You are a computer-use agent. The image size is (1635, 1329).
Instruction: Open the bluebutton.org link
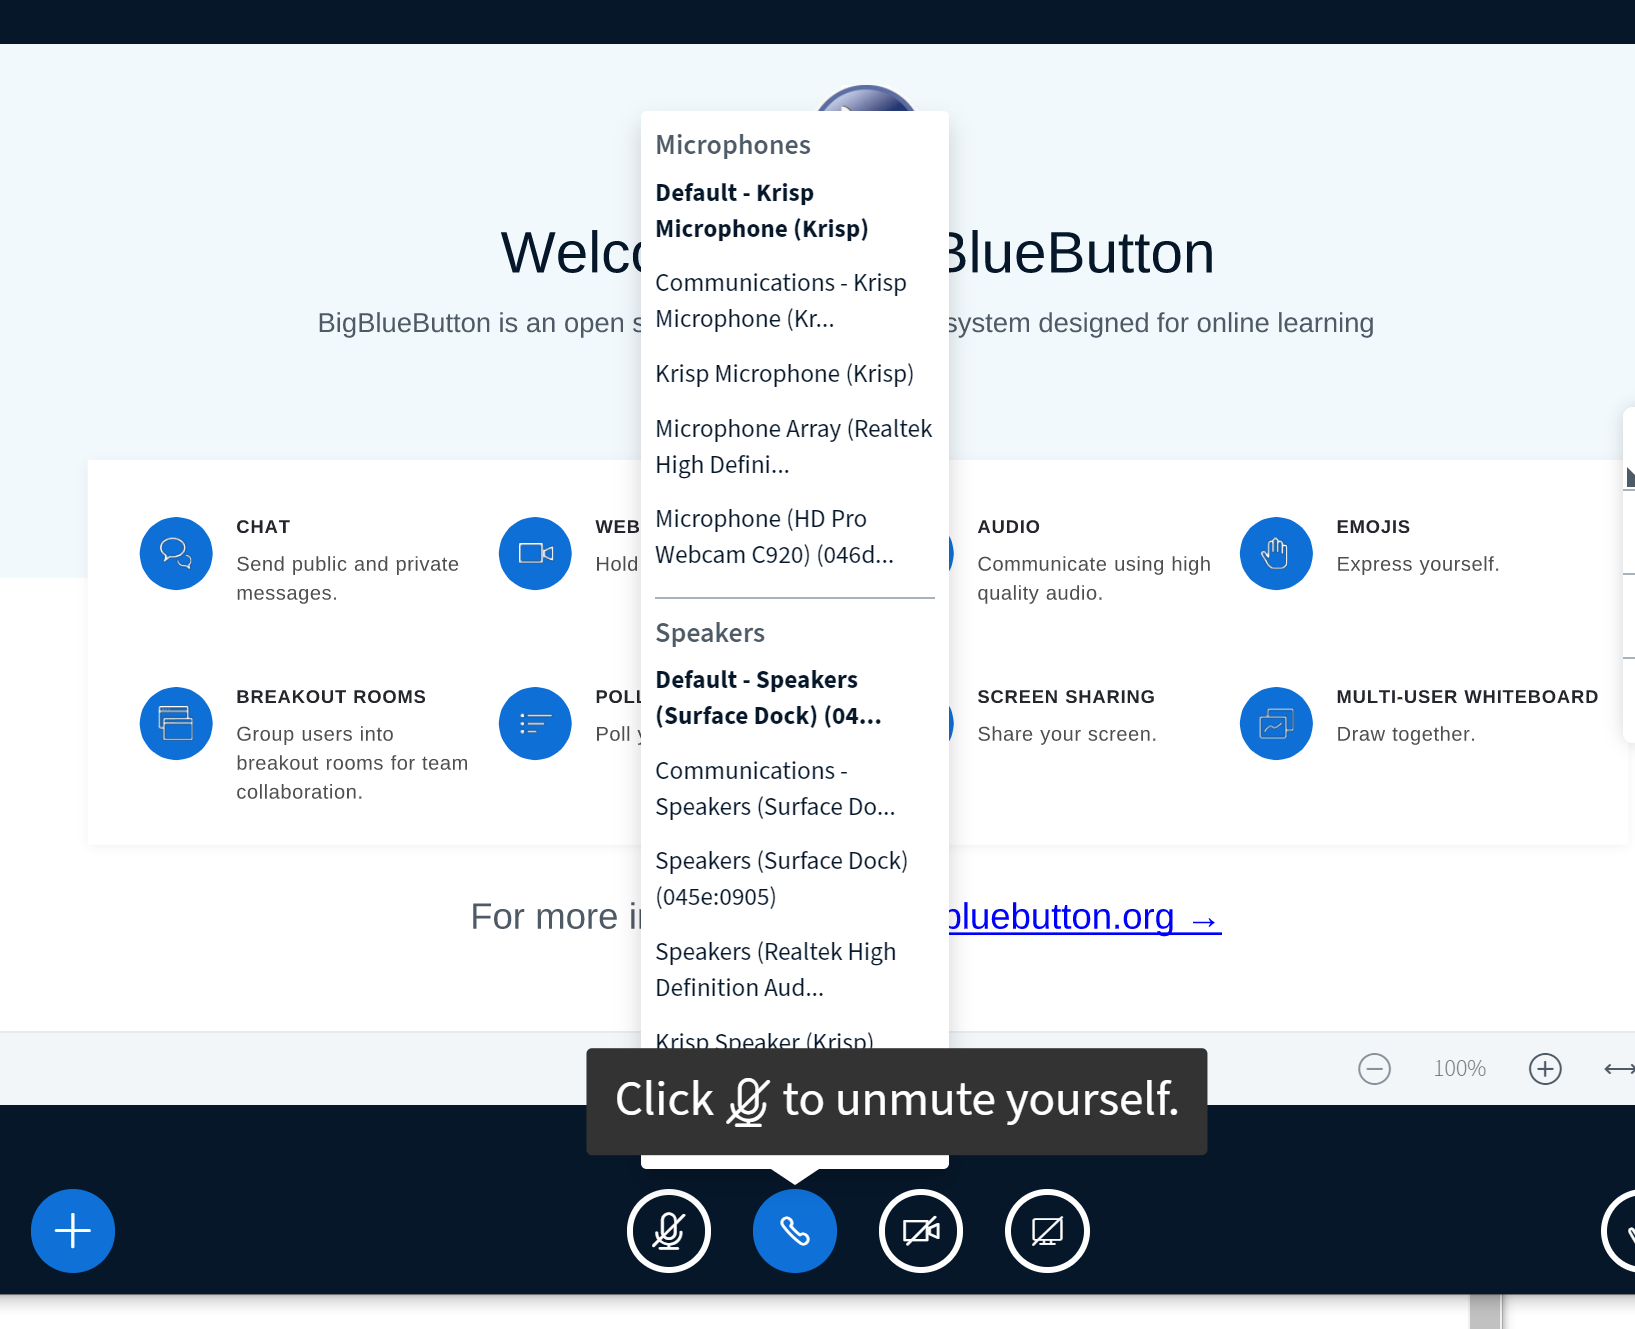(x=1084, y=917)
